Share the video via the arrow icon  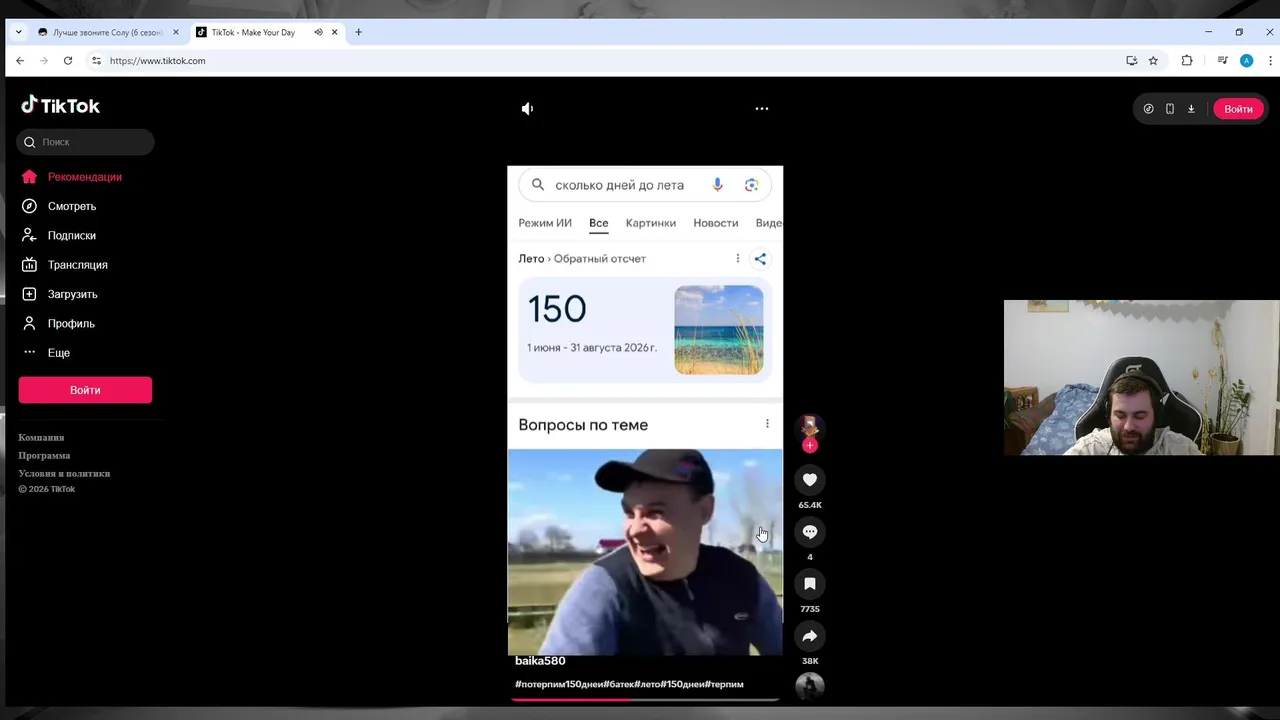coord(810,636)
